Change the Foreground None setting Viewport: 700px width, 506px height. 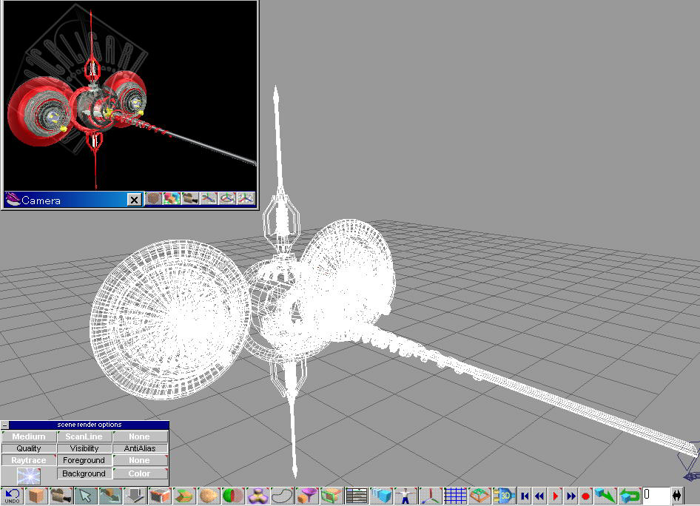[140, 460]
